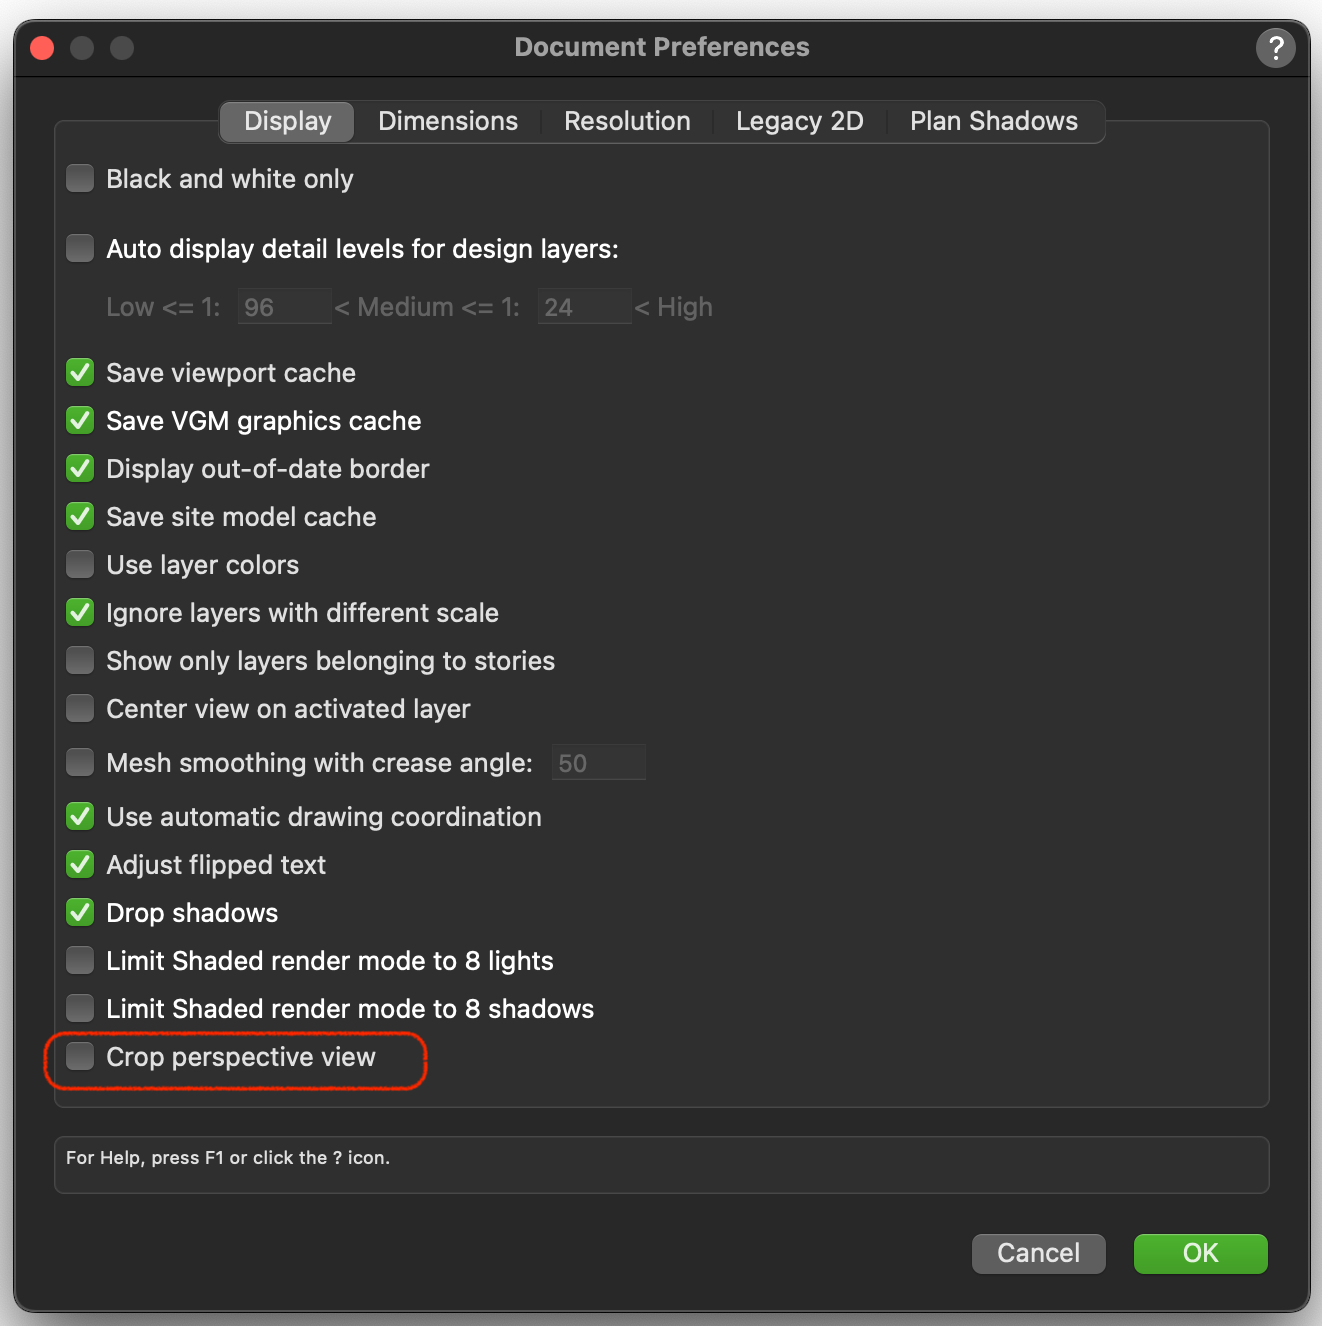Image resolution: width=1322 pixels, height=1326 pixels.
Task: Uncheck Save viewport cache
Action: point(80,373)
